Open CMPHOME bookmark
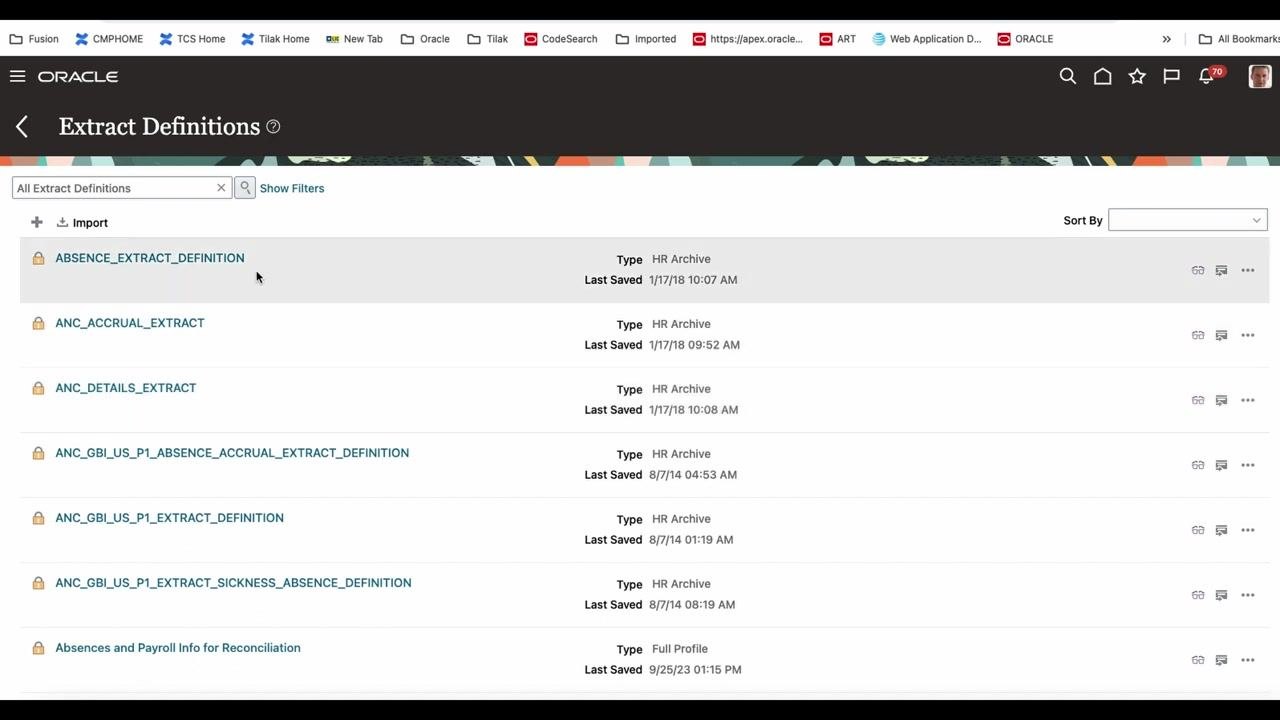Image resolution: width=1280 pixels, height=720 pixels. coord(109,39)
